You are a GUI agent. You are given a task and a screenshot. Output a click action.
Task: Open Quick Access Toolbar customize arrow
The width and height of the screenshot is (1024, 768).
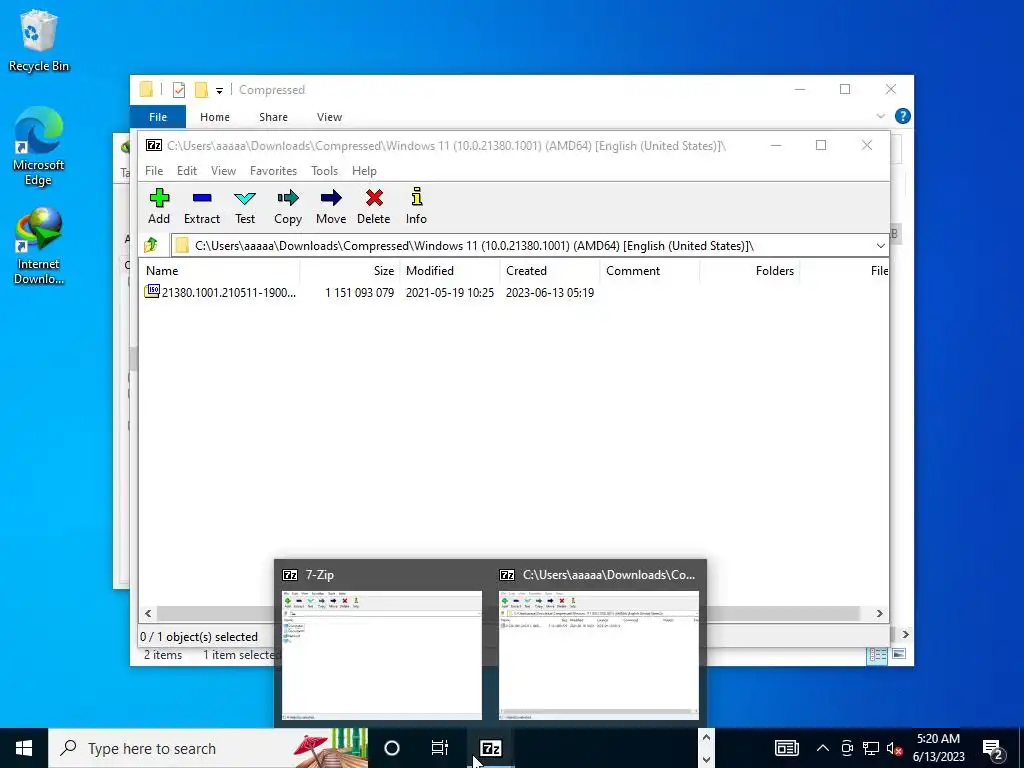[x=219, y=91]
